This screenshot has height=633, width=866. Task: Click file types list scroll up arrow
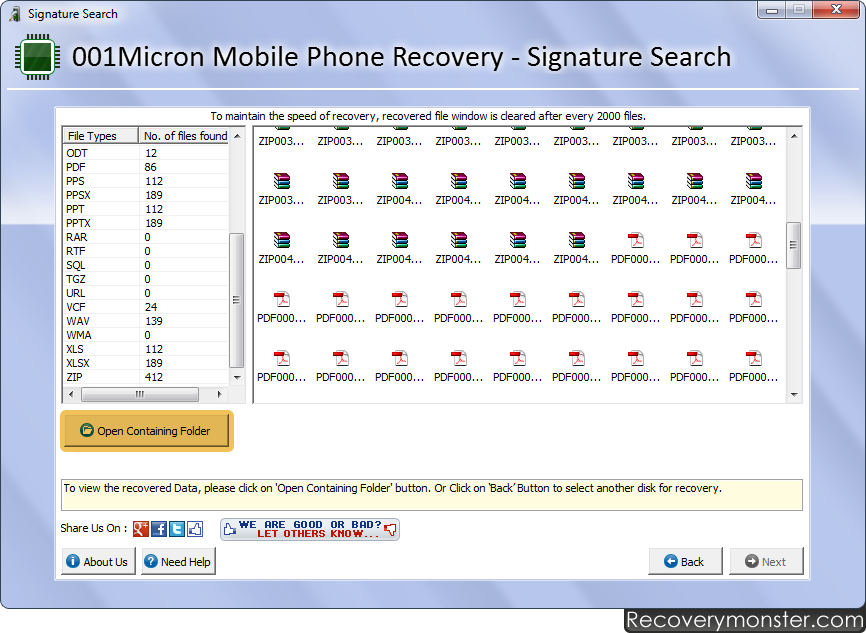click(237, 136)
